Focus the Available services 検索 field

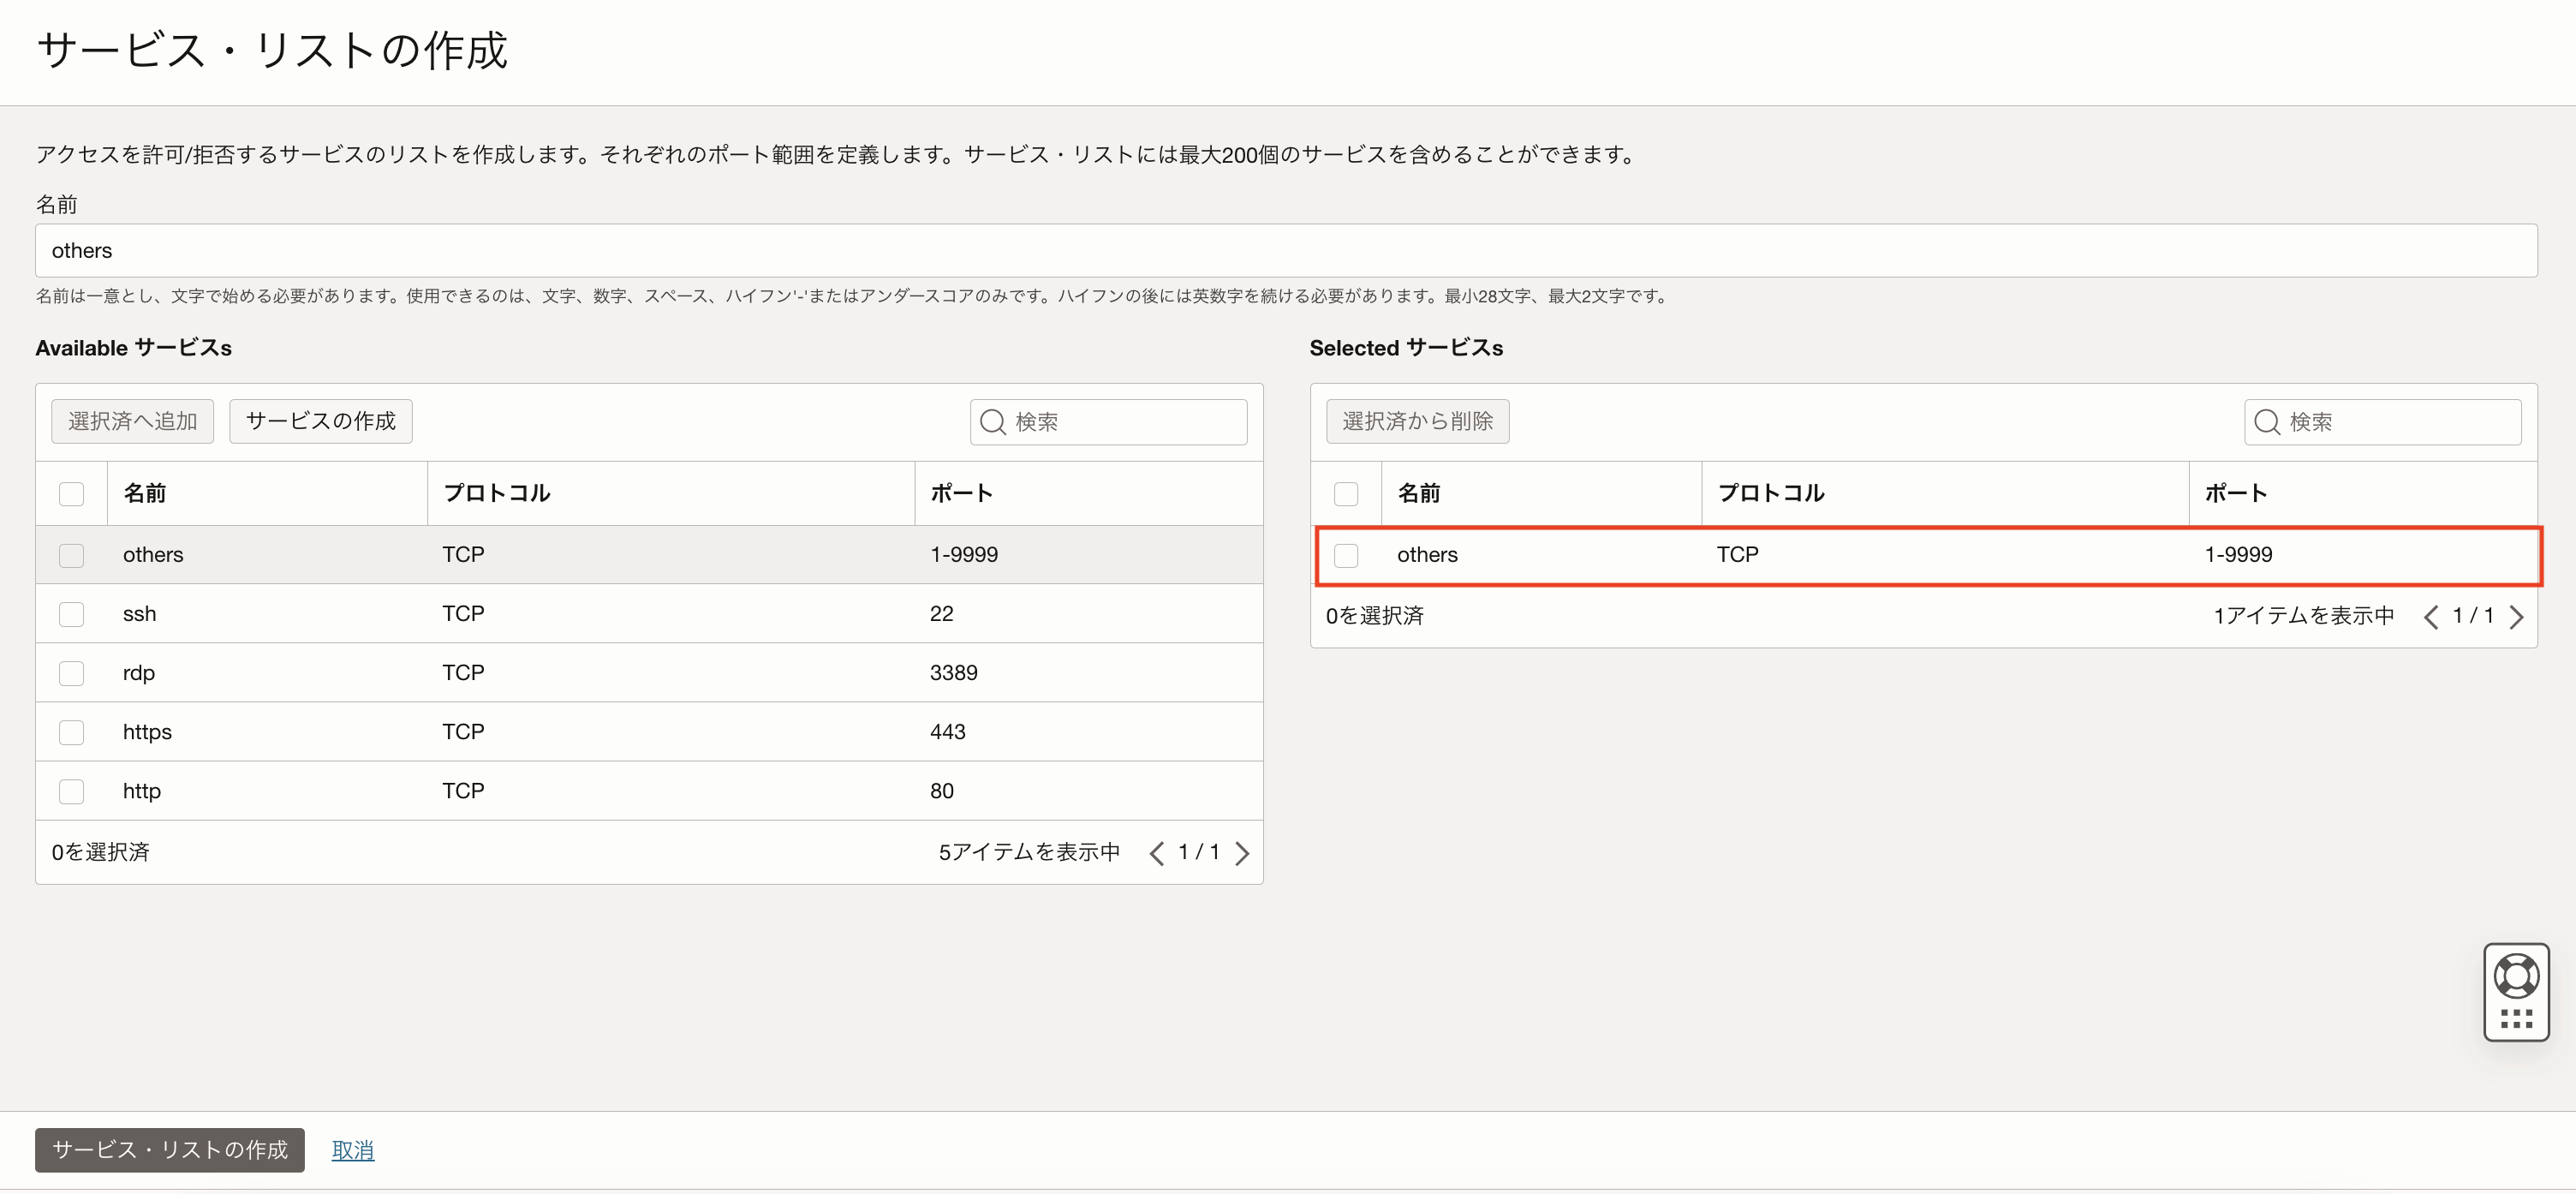1108,422
